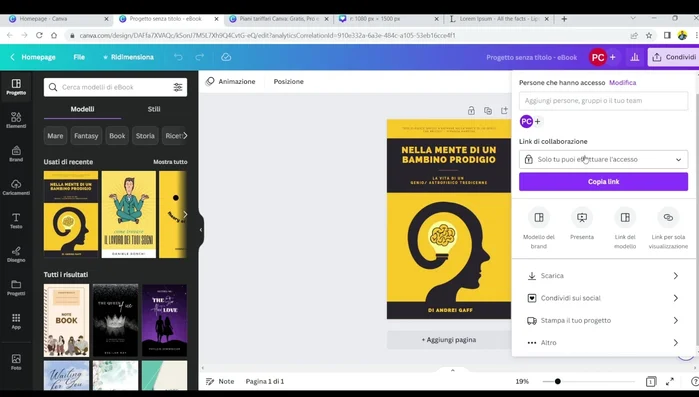Open search filters icon in search box

click(178, 87)
